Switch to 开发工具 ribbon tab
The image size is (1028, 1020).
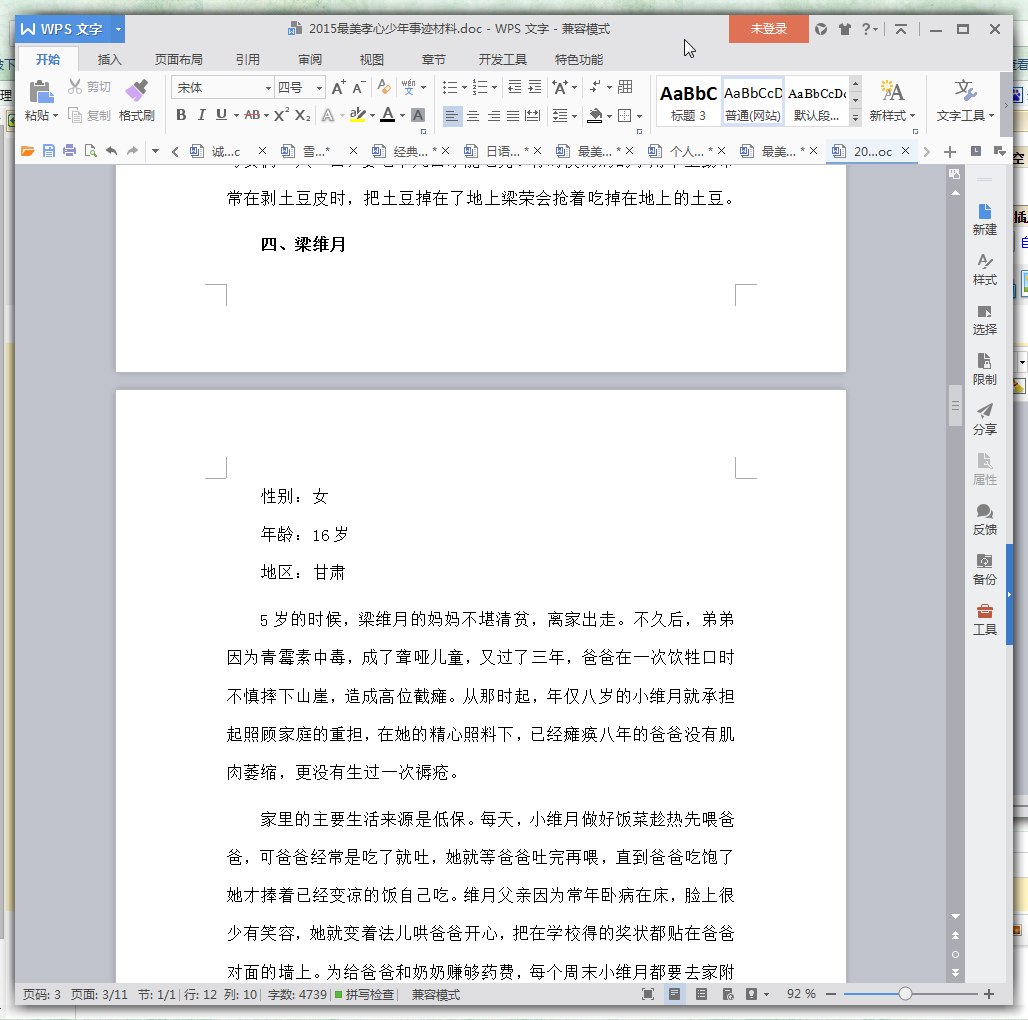502,60
